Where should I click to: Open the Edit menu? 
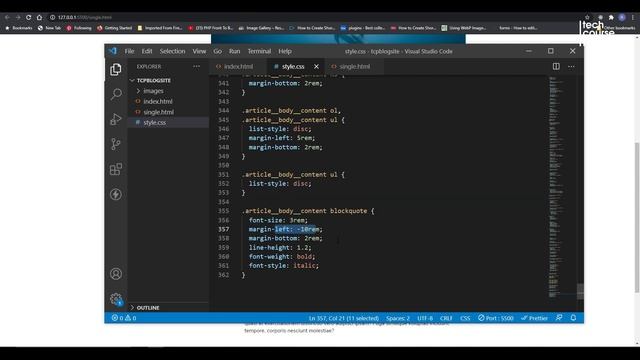point(147,51)
